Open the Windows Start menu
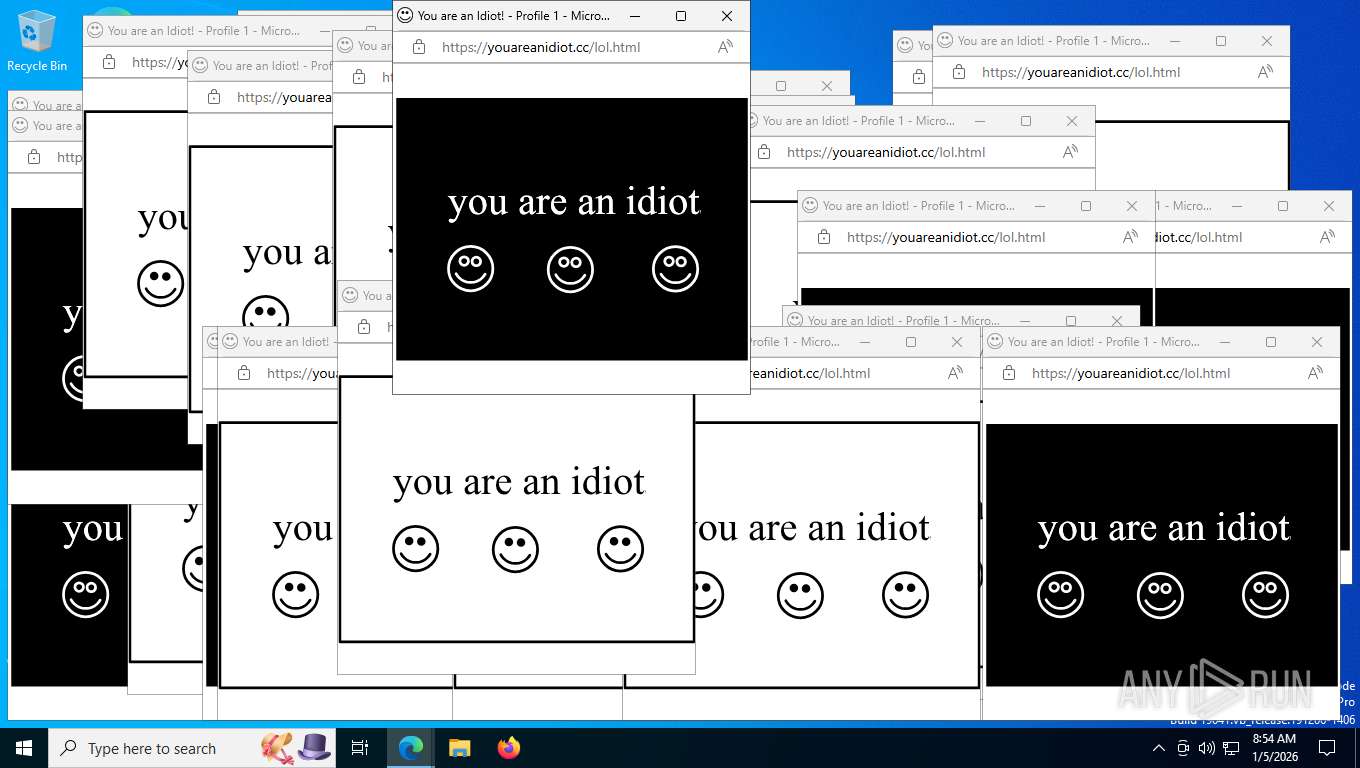The width and height of the screenshot is (1360, 768). coord(23,748)
